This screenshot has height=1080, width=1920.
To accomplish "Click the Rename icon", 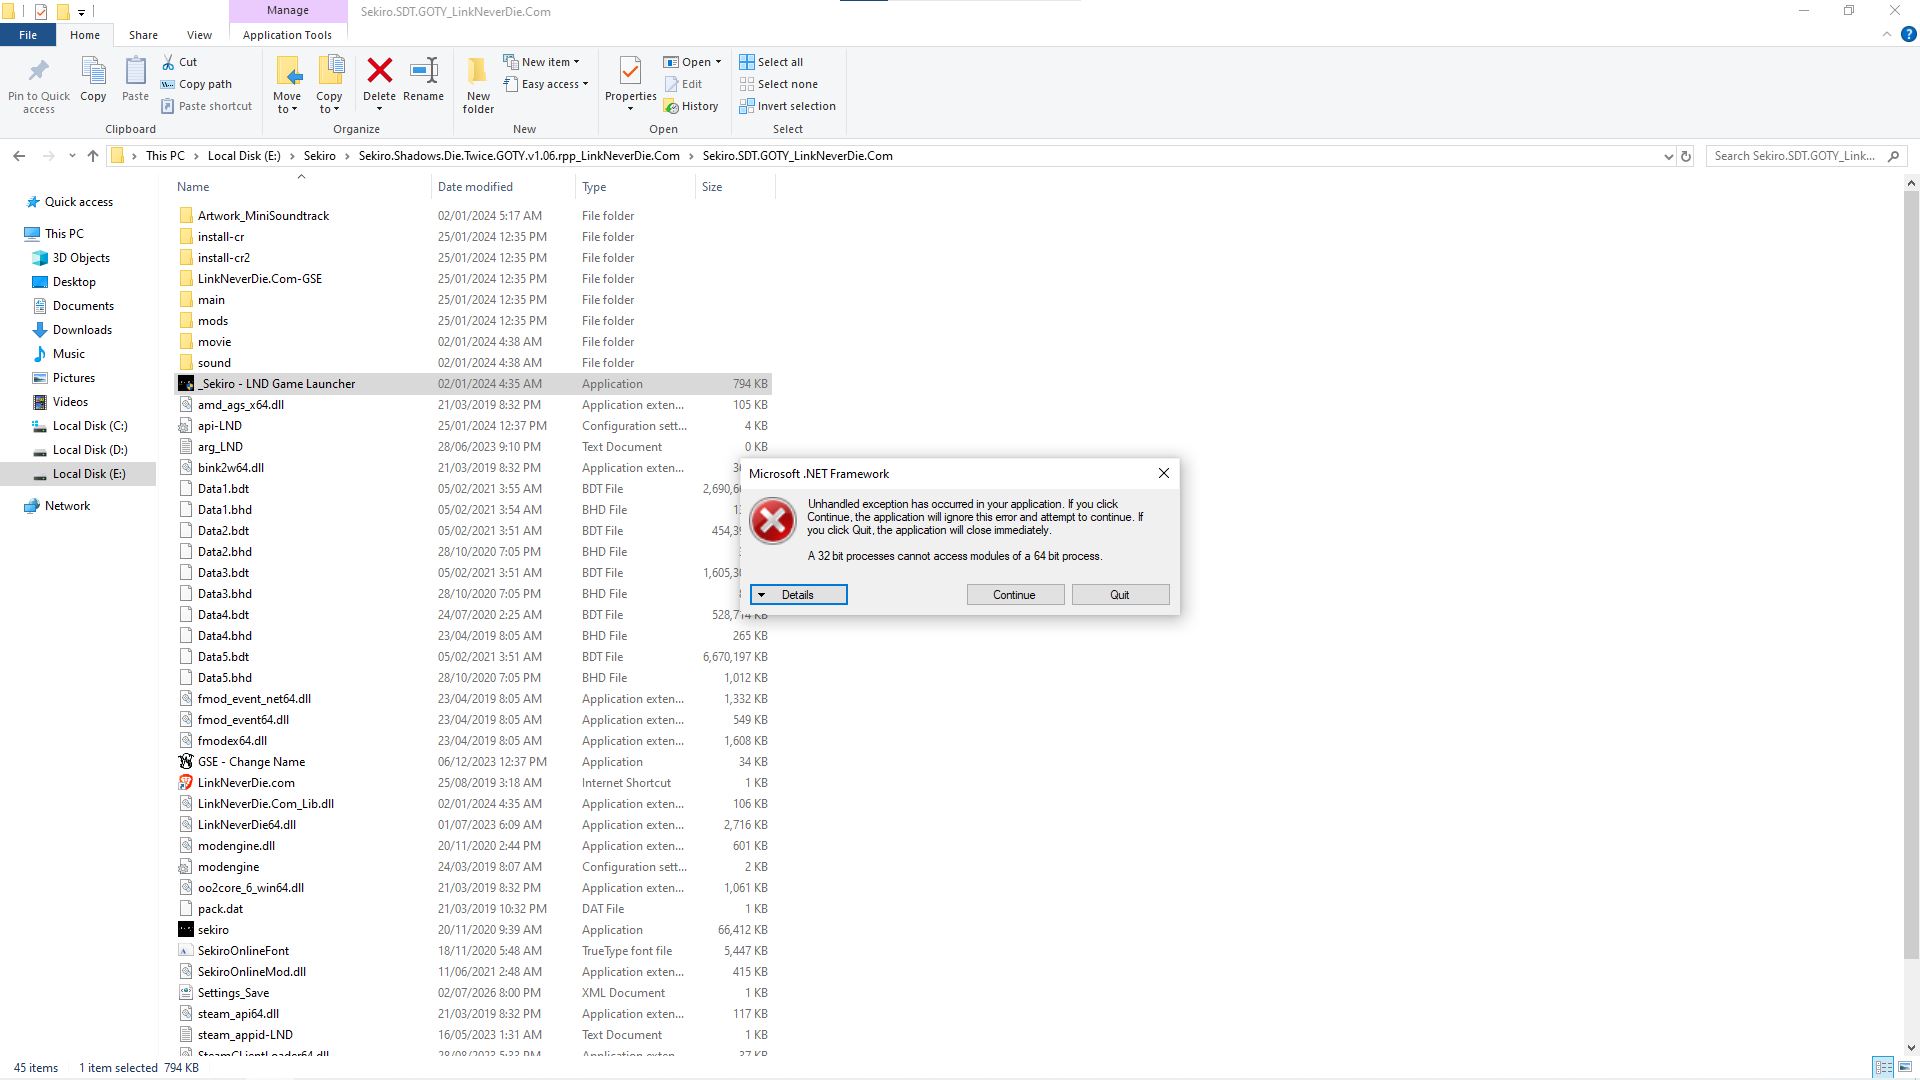I will coord(424,71).
